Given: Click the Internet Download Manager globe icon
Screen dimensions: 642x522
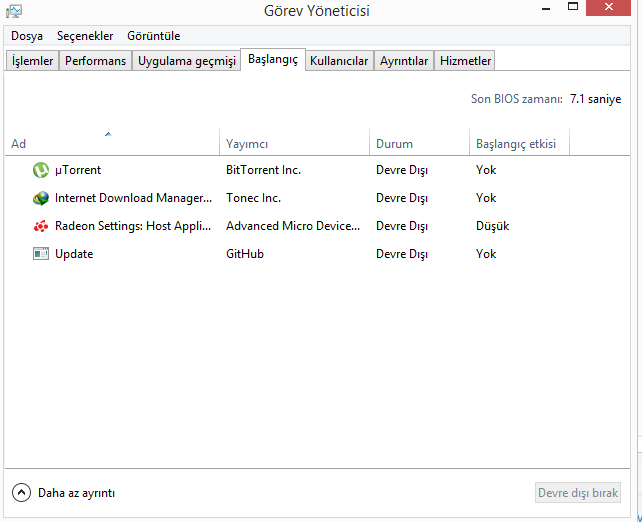Looking at the screenshot, I should click(x=41, y=198).
